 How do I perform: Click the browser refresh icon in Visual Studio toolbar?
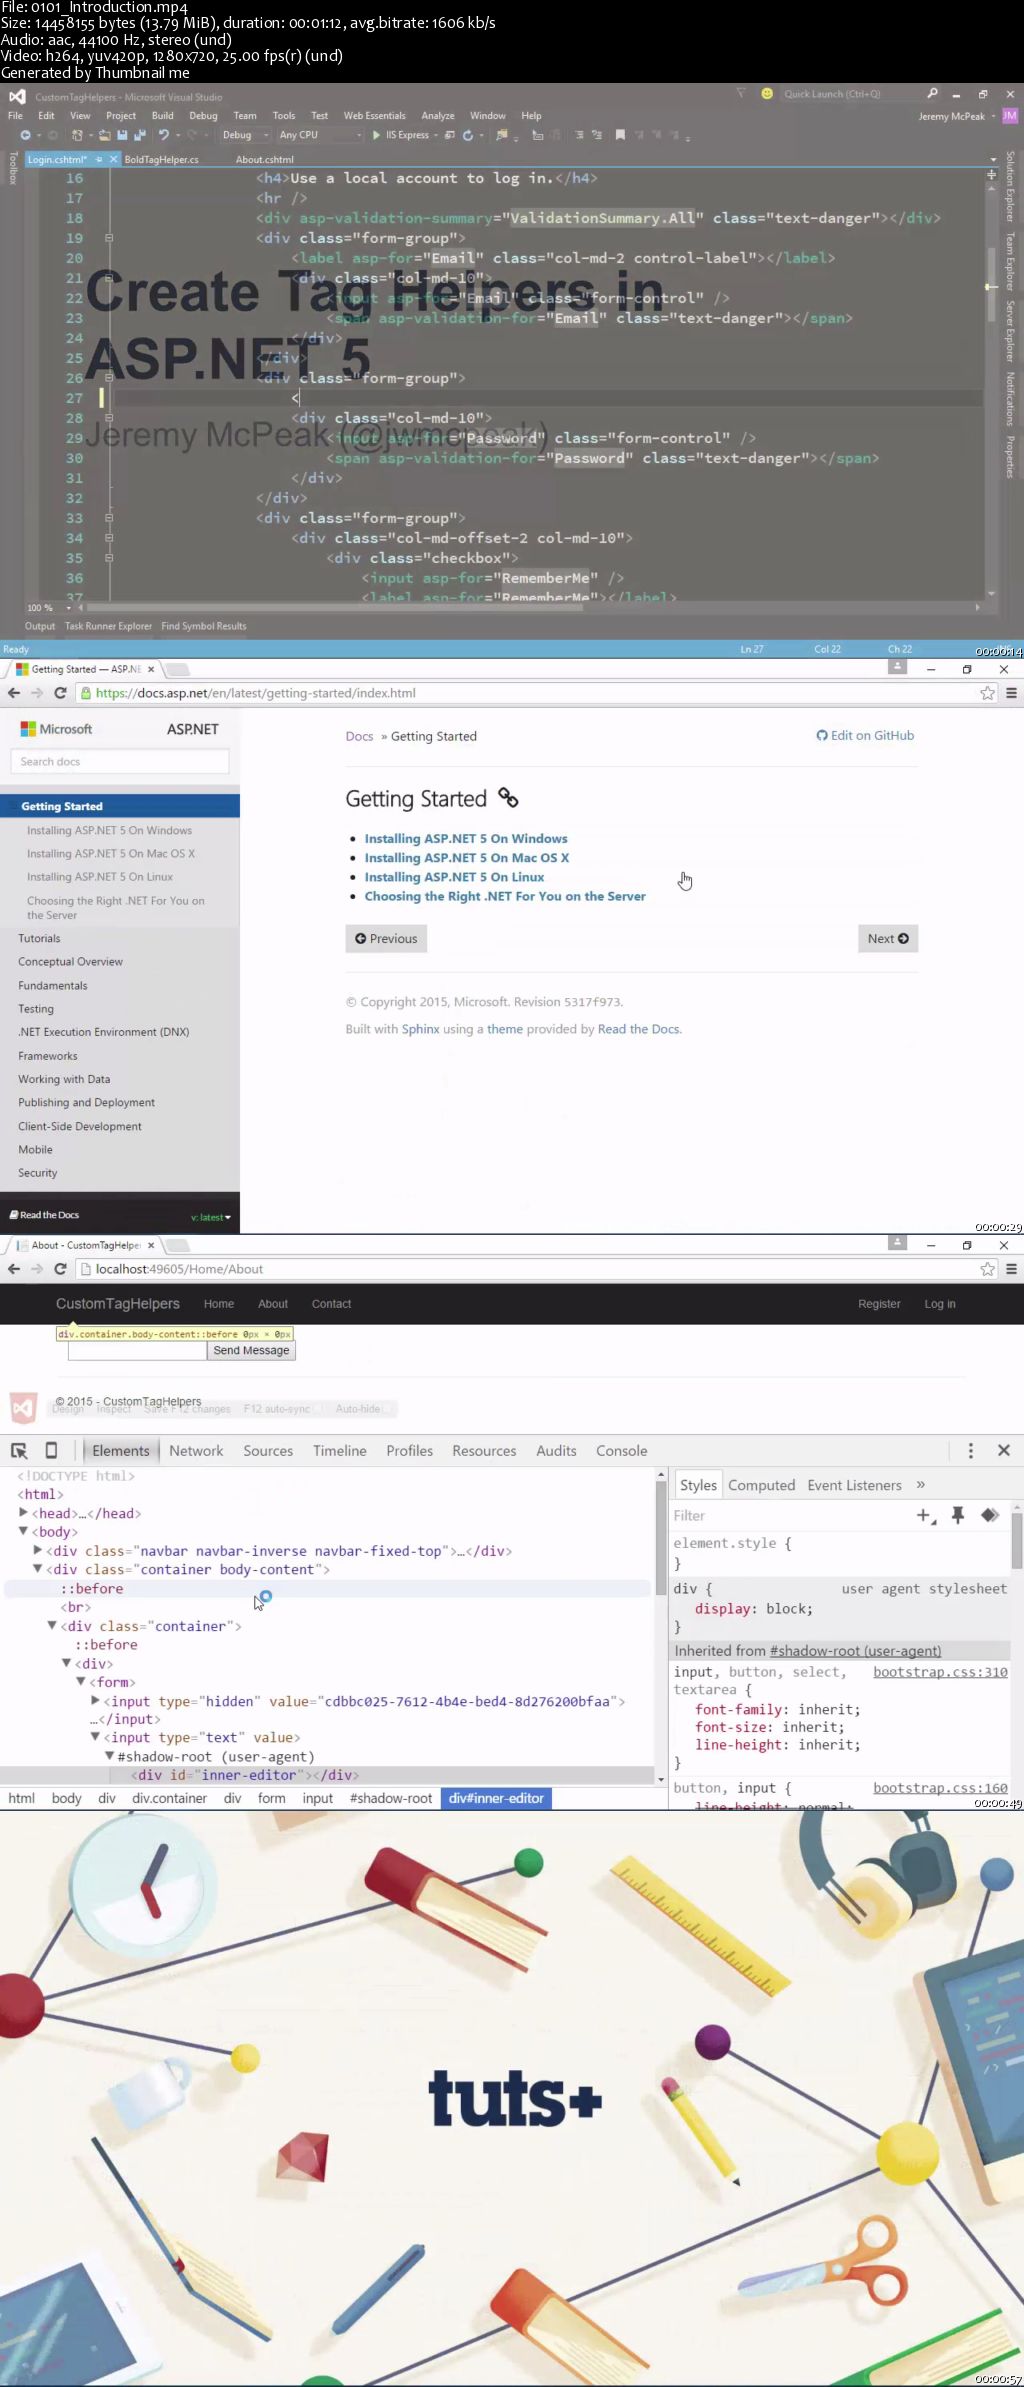pos(467,135)
